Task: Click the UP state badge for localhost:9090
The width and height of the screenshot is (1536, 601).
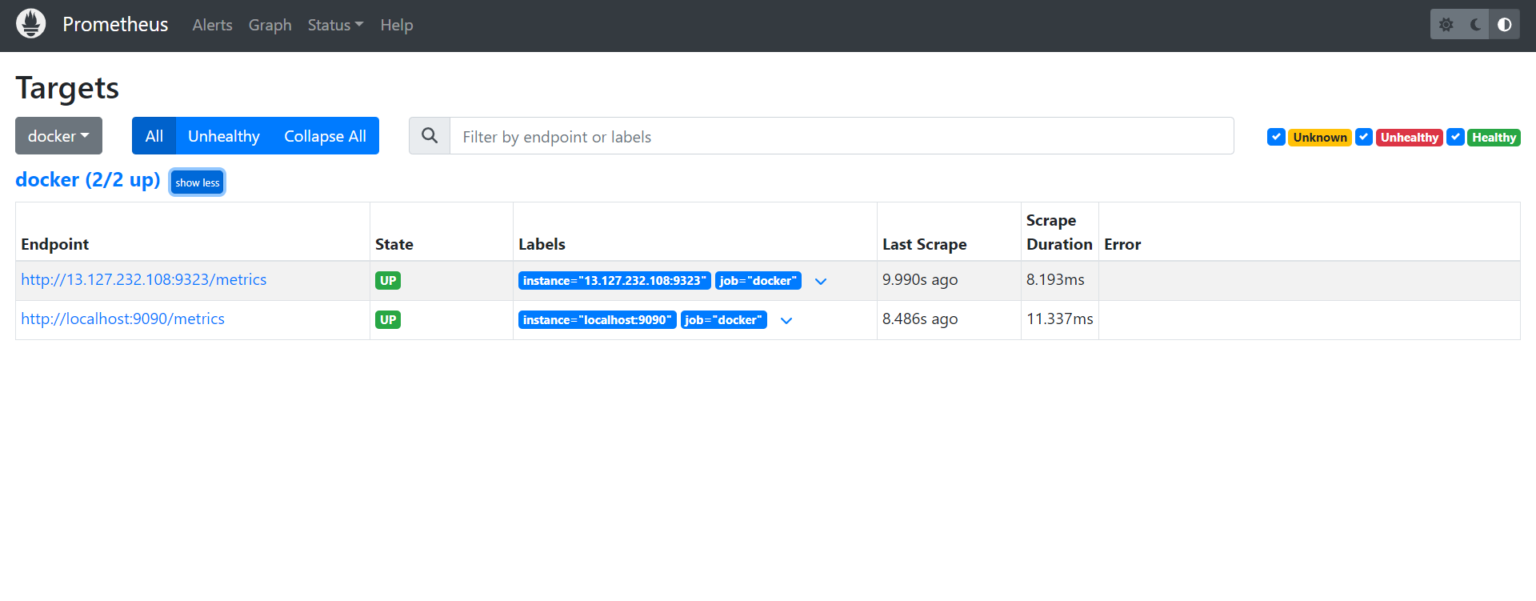Action: (x=387, y=319)
